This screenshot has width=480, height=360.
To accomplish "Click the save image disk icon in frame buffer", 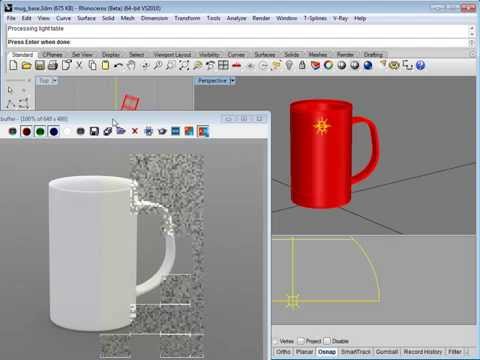I will [94, 131].
